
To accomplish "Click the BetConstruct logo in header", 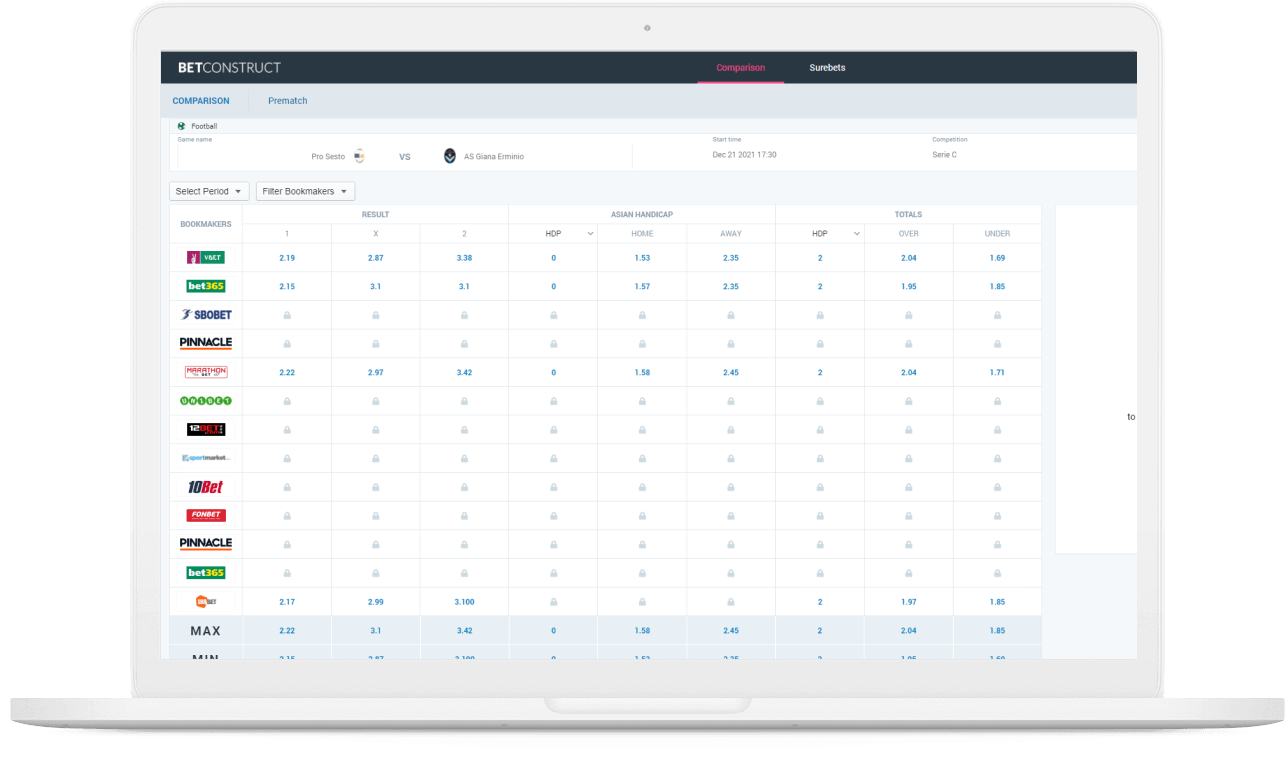I will [x=229, y=68].
